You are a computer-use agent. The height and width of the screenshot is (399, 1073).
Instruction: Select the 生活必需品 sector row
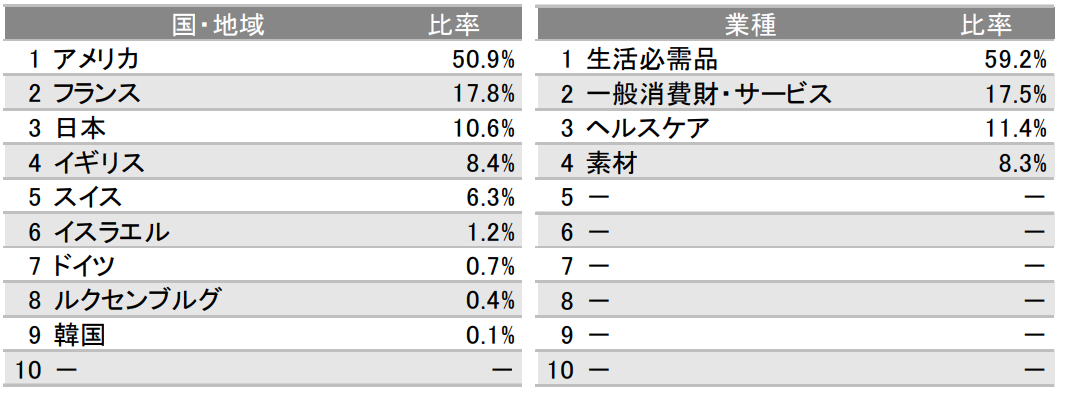coord(794,60)
